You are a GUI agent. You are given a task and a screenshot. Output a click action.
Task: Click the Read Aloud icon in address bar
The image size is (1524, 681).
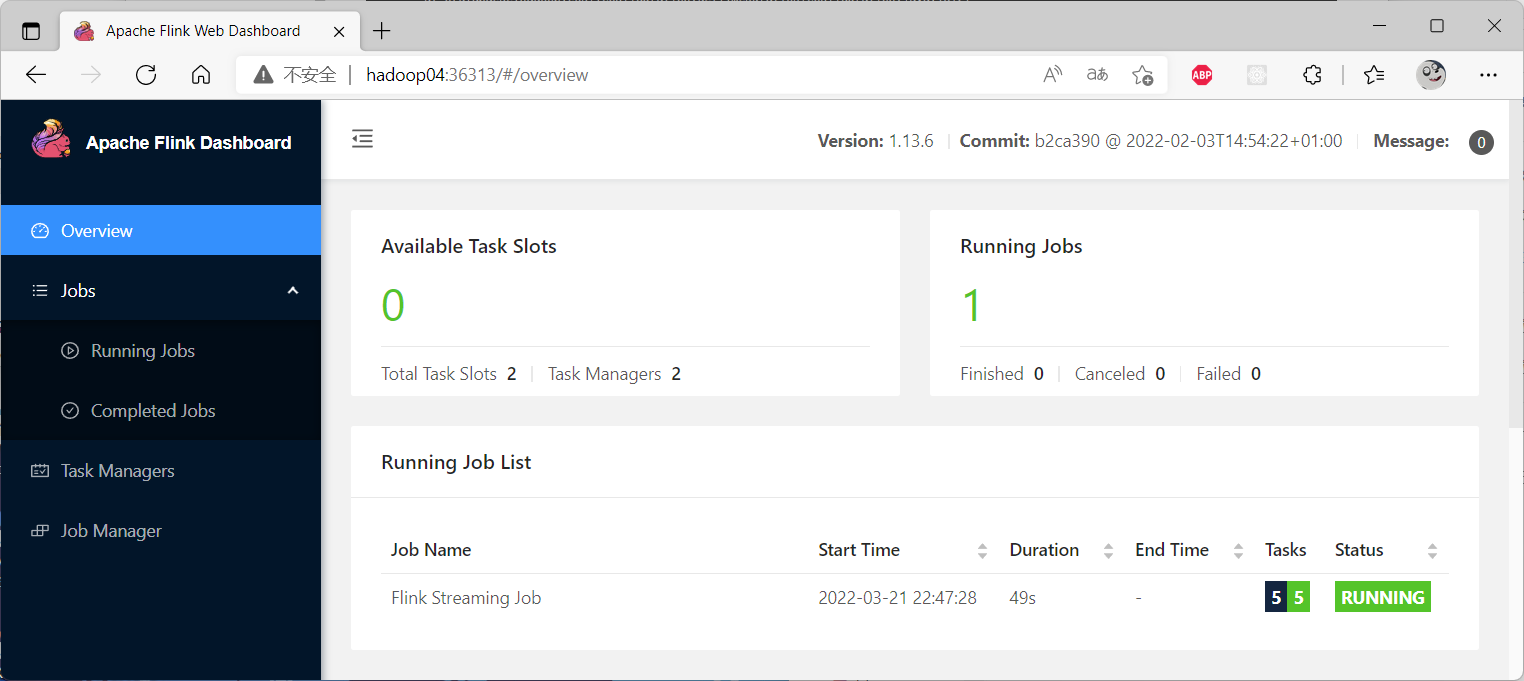point(1052,75)
